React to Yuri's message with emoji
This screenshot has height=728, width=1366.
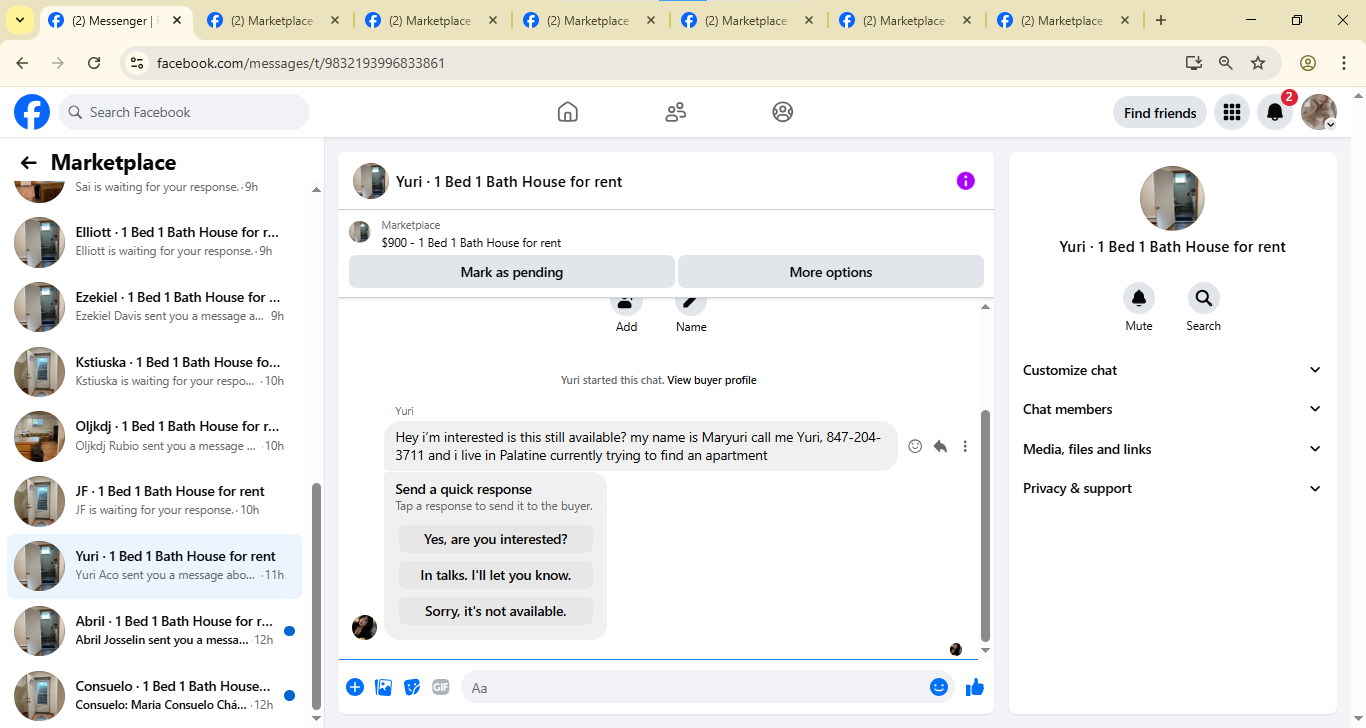tap(915, 446)
